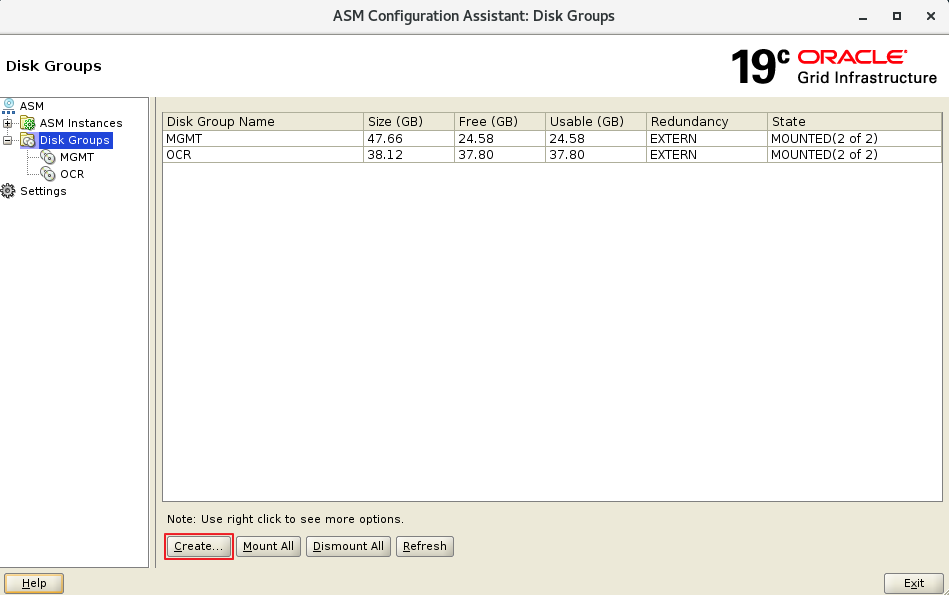Open Settings in the navigation tree
This screenshot has height=595, width=949.
(43, 191)
